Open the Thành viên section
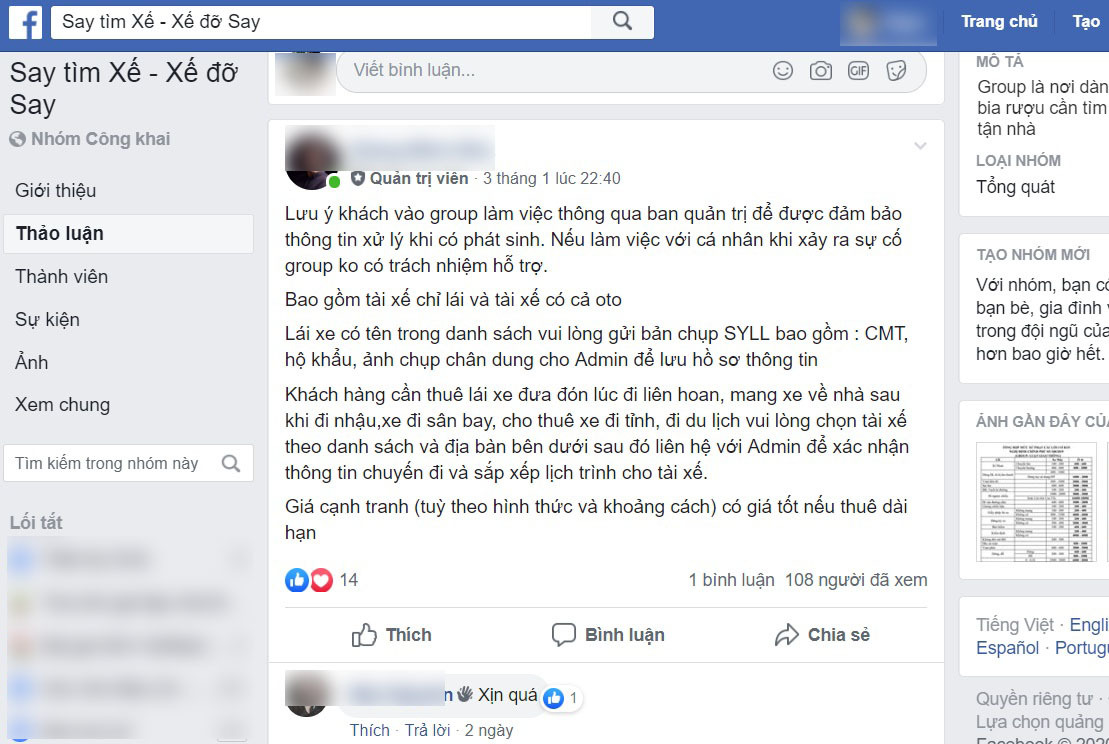The image size is (1109, 744). pos(62,277)
